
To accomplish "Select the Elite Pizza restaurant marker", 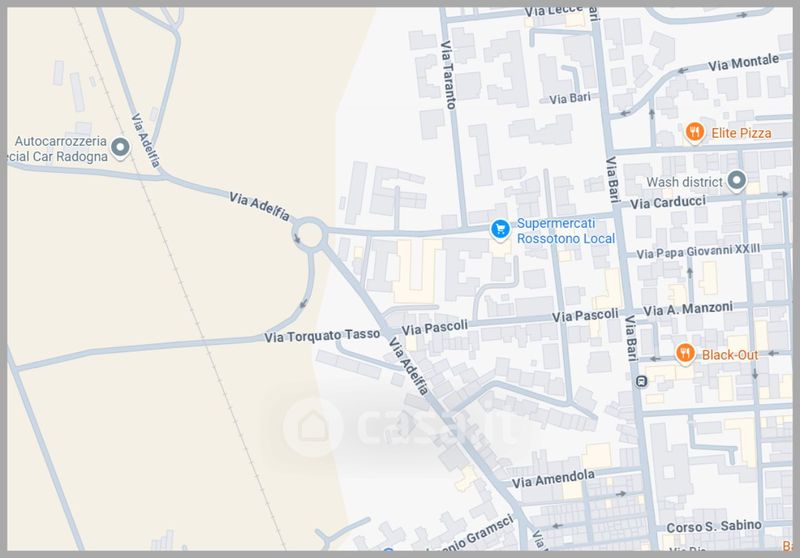I will 694,133.
